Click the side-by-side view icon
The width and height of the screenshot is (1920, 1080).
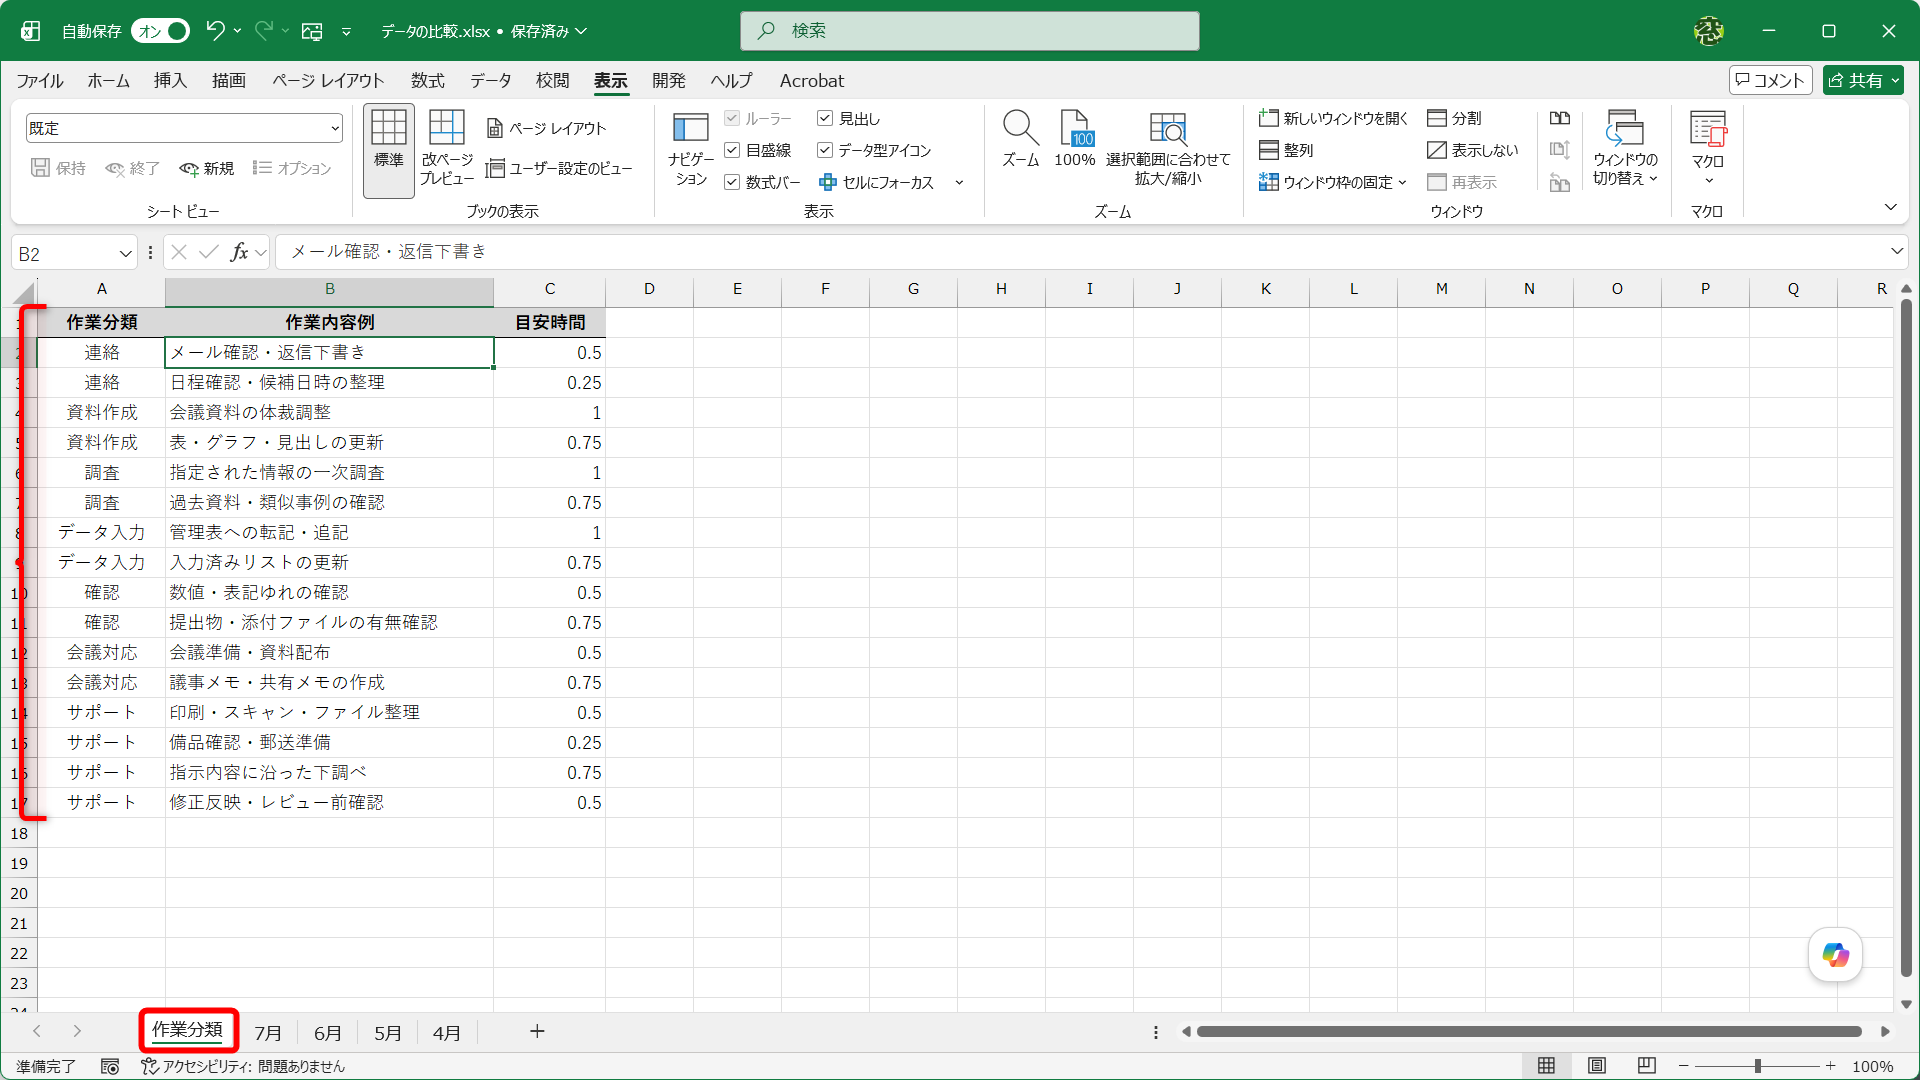pos(1560,118)
